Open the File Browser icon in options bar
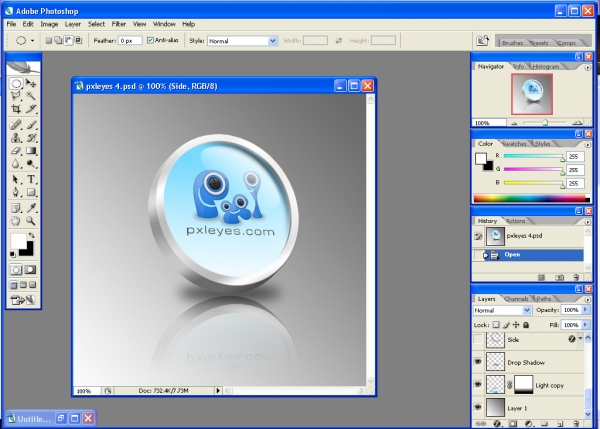600x429 pixels. click(x=482, y=41)
